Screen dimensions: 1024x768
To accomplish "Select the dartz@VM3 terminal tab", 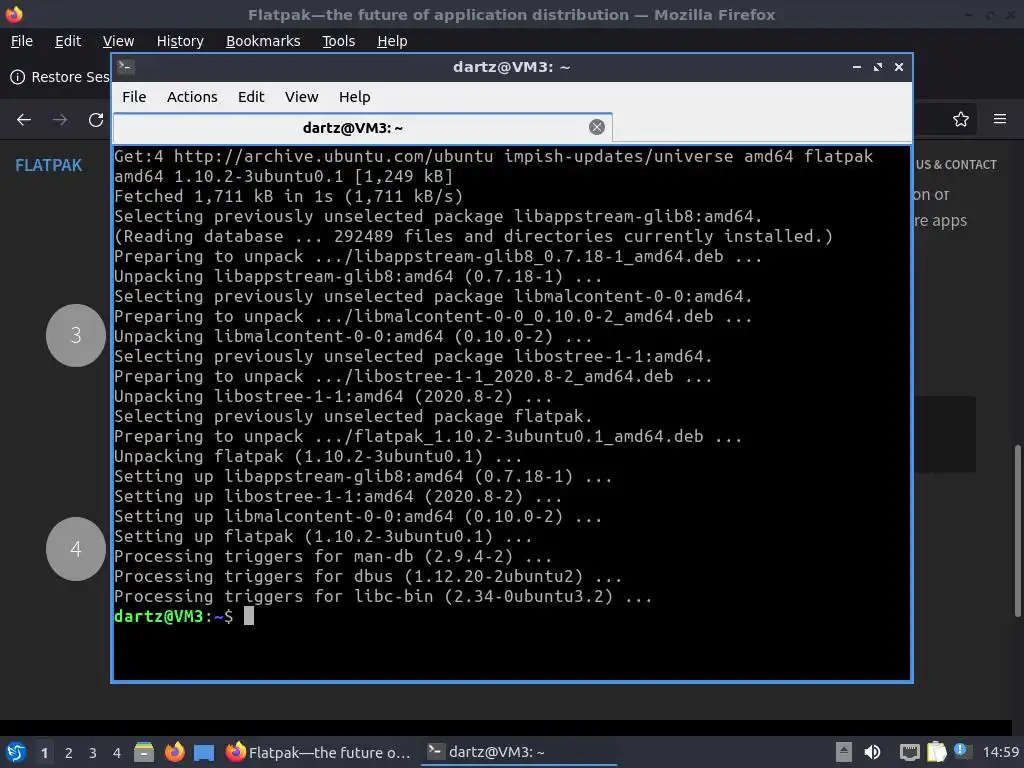I will (x=353, y=127).
